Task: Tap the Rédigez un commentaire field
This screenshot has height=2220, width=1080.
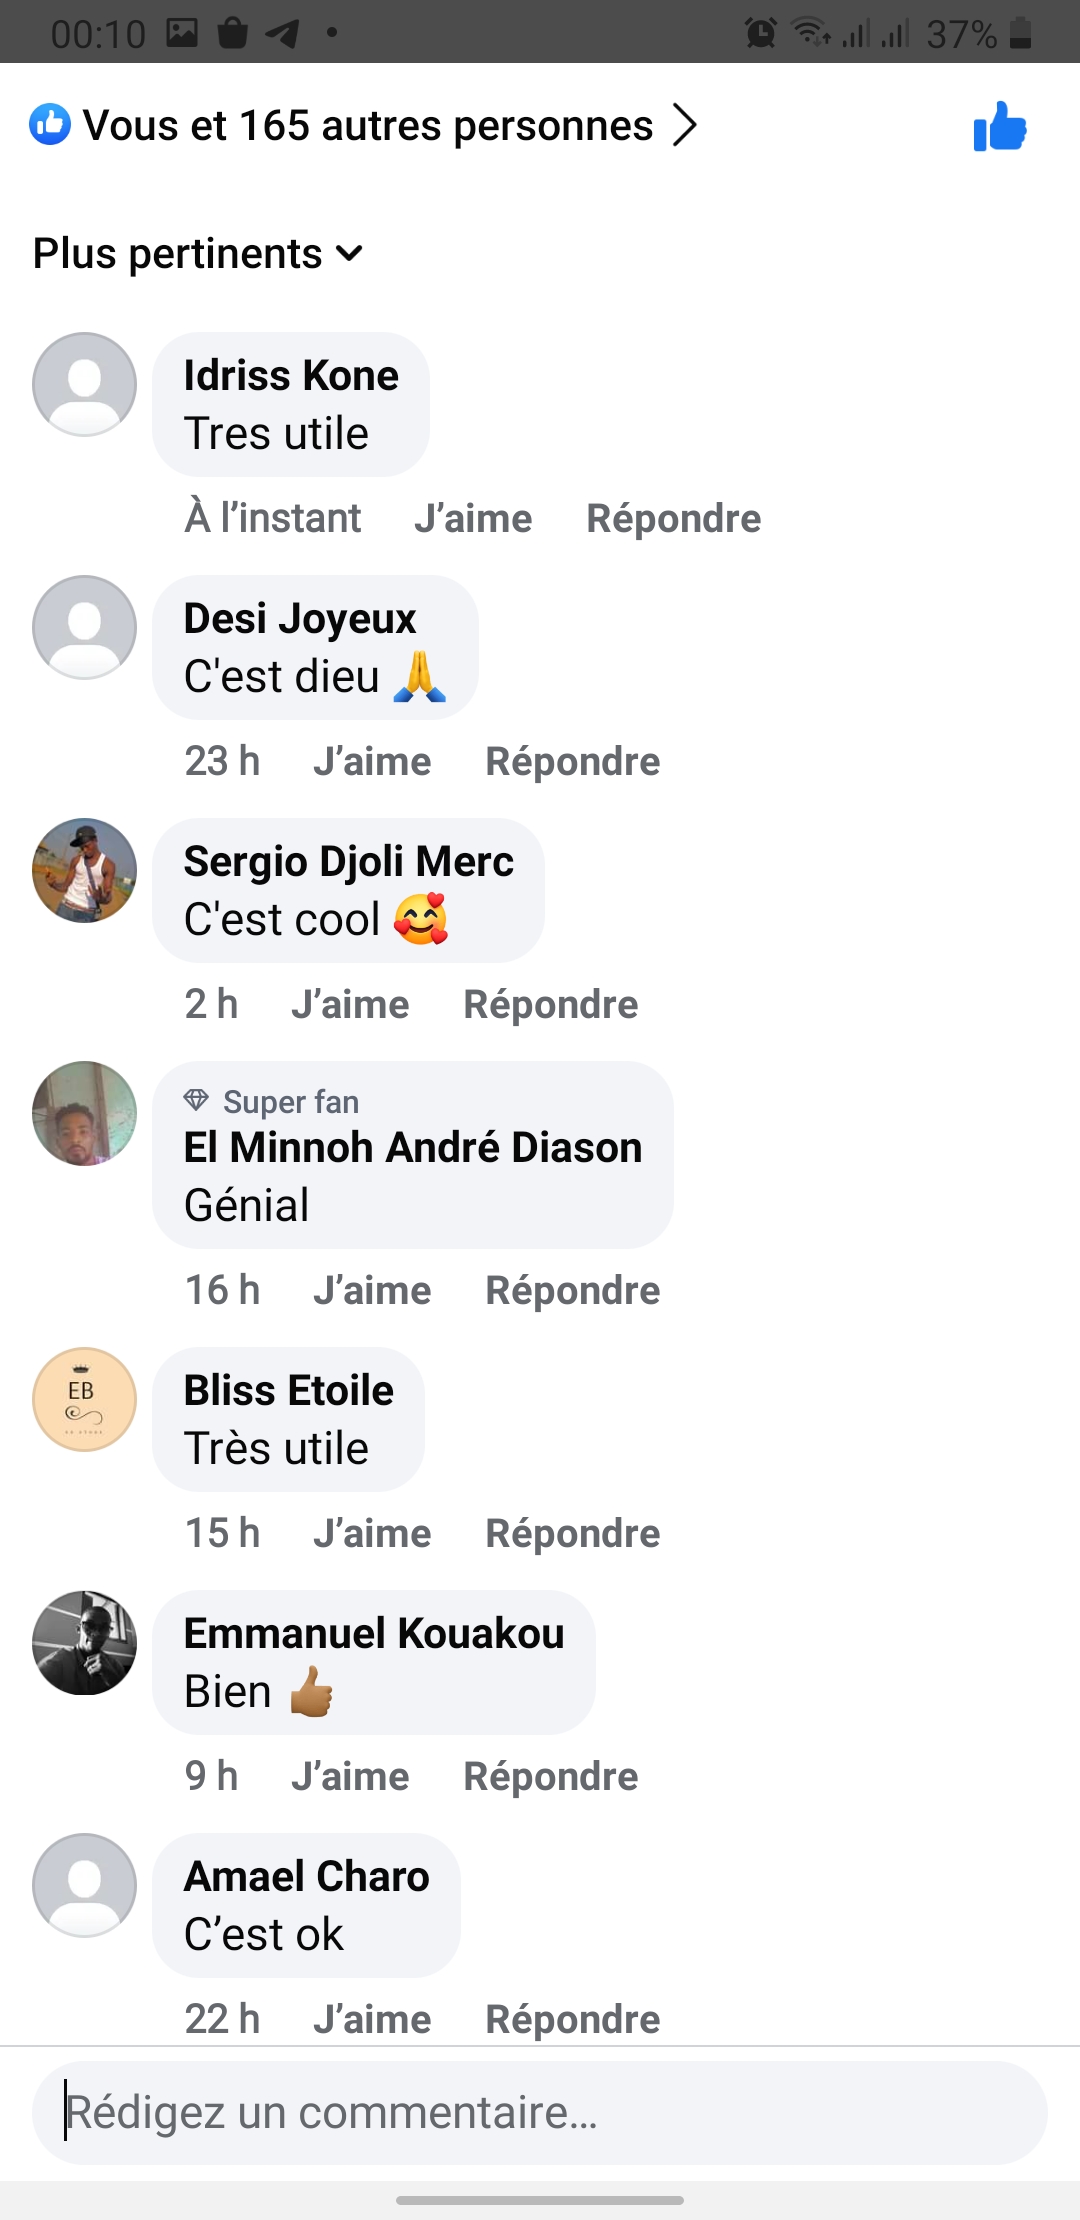Action: (540, 2113)
